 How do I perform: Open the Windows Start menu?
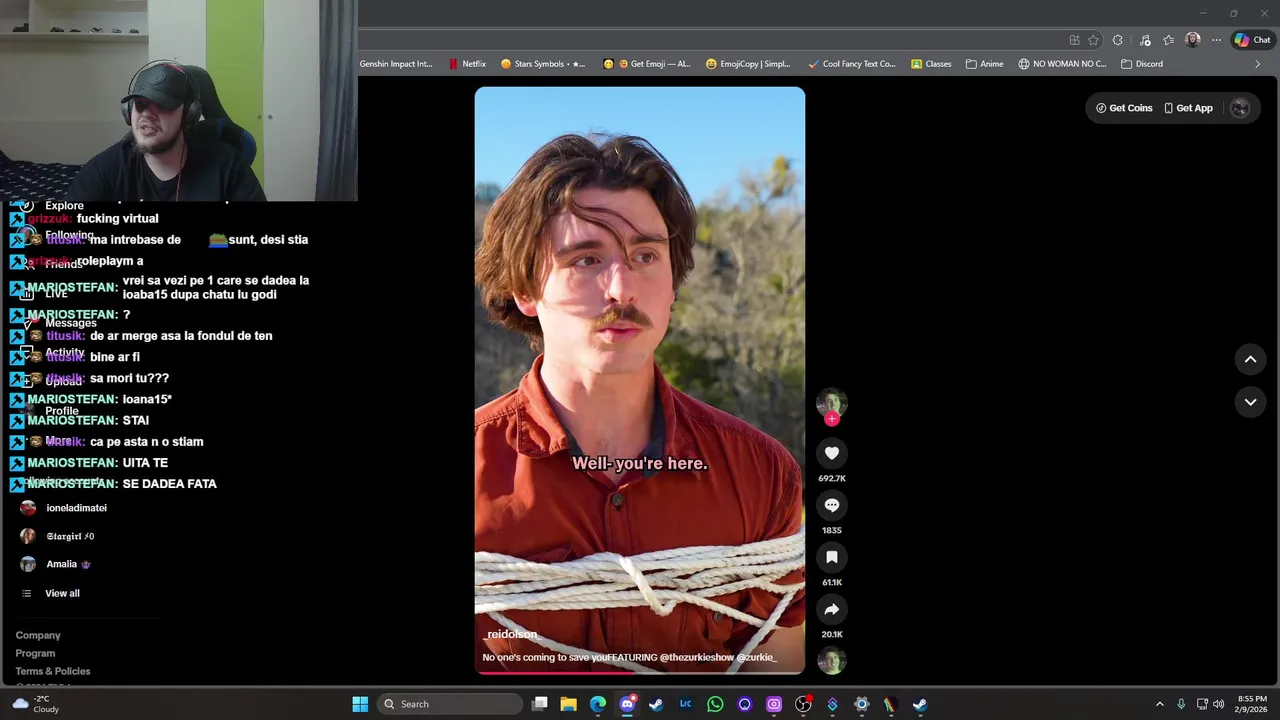[360, 704]
